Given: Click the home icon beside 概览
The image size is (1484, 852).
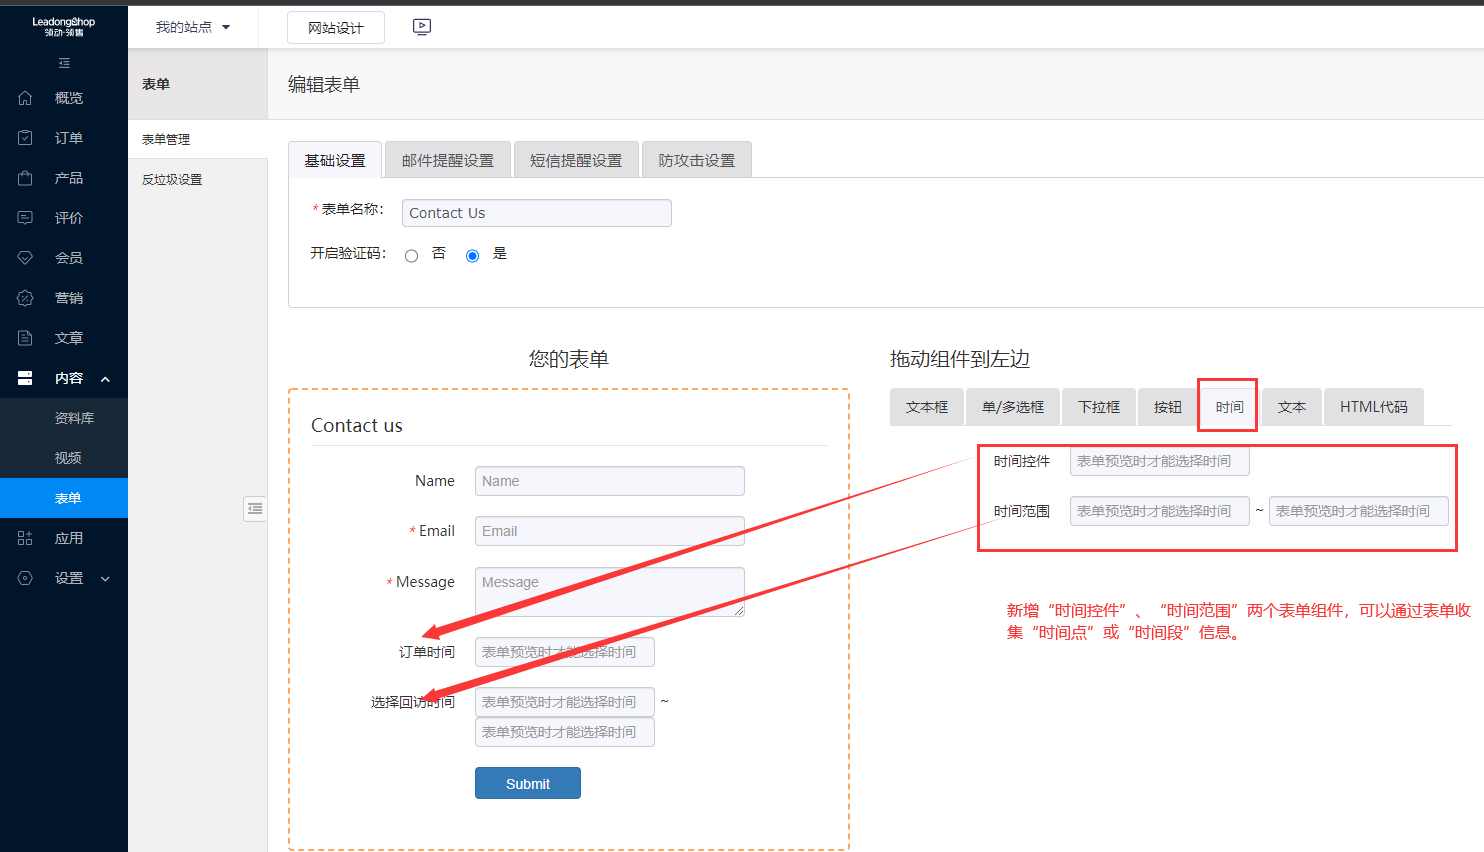Looking at the screenshot, I should click(x=25, y=98).
